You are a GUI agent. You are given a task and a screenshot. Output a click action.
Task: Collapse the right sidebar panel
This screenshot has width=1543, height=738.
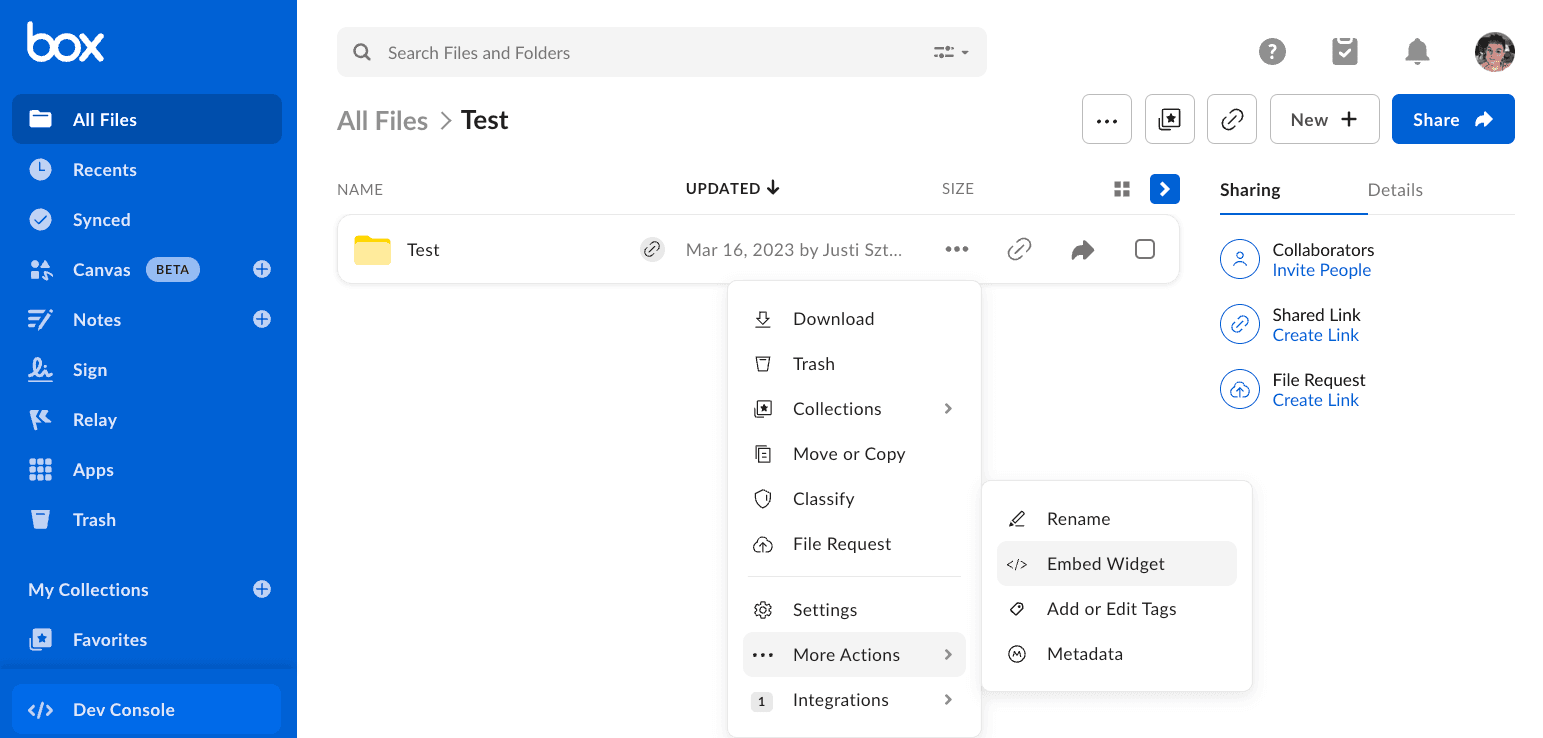1165,189
